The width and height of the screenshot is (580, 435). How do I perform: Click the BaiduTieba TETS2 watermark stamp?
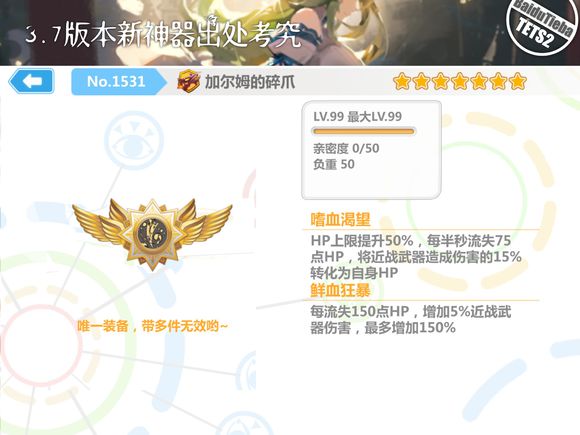[x=543, y=25]
